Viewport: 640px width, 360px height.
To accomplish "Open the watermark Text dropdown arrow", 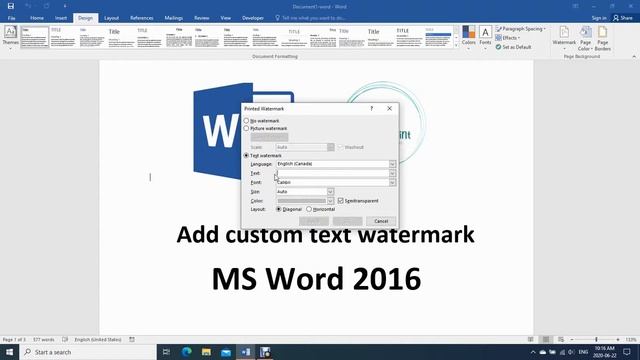I will click(392, 173).
